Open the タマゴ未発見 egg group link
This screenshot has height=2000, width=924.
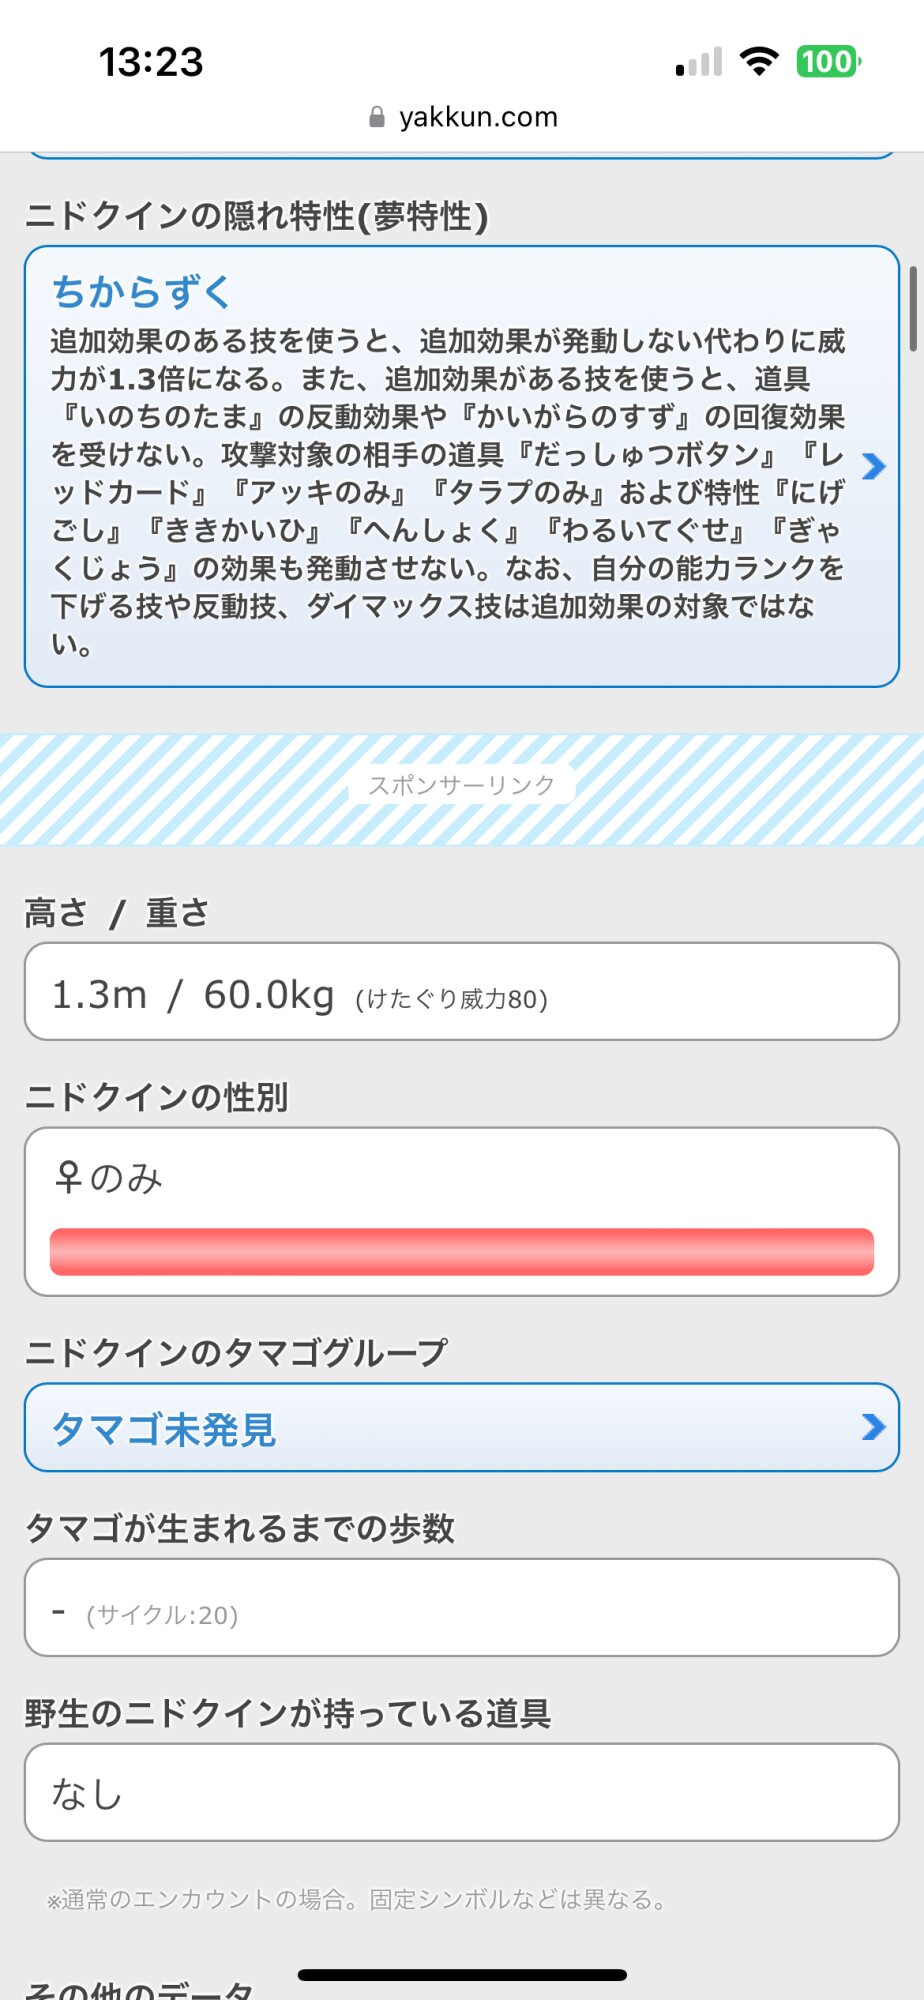pos(164,1429)
